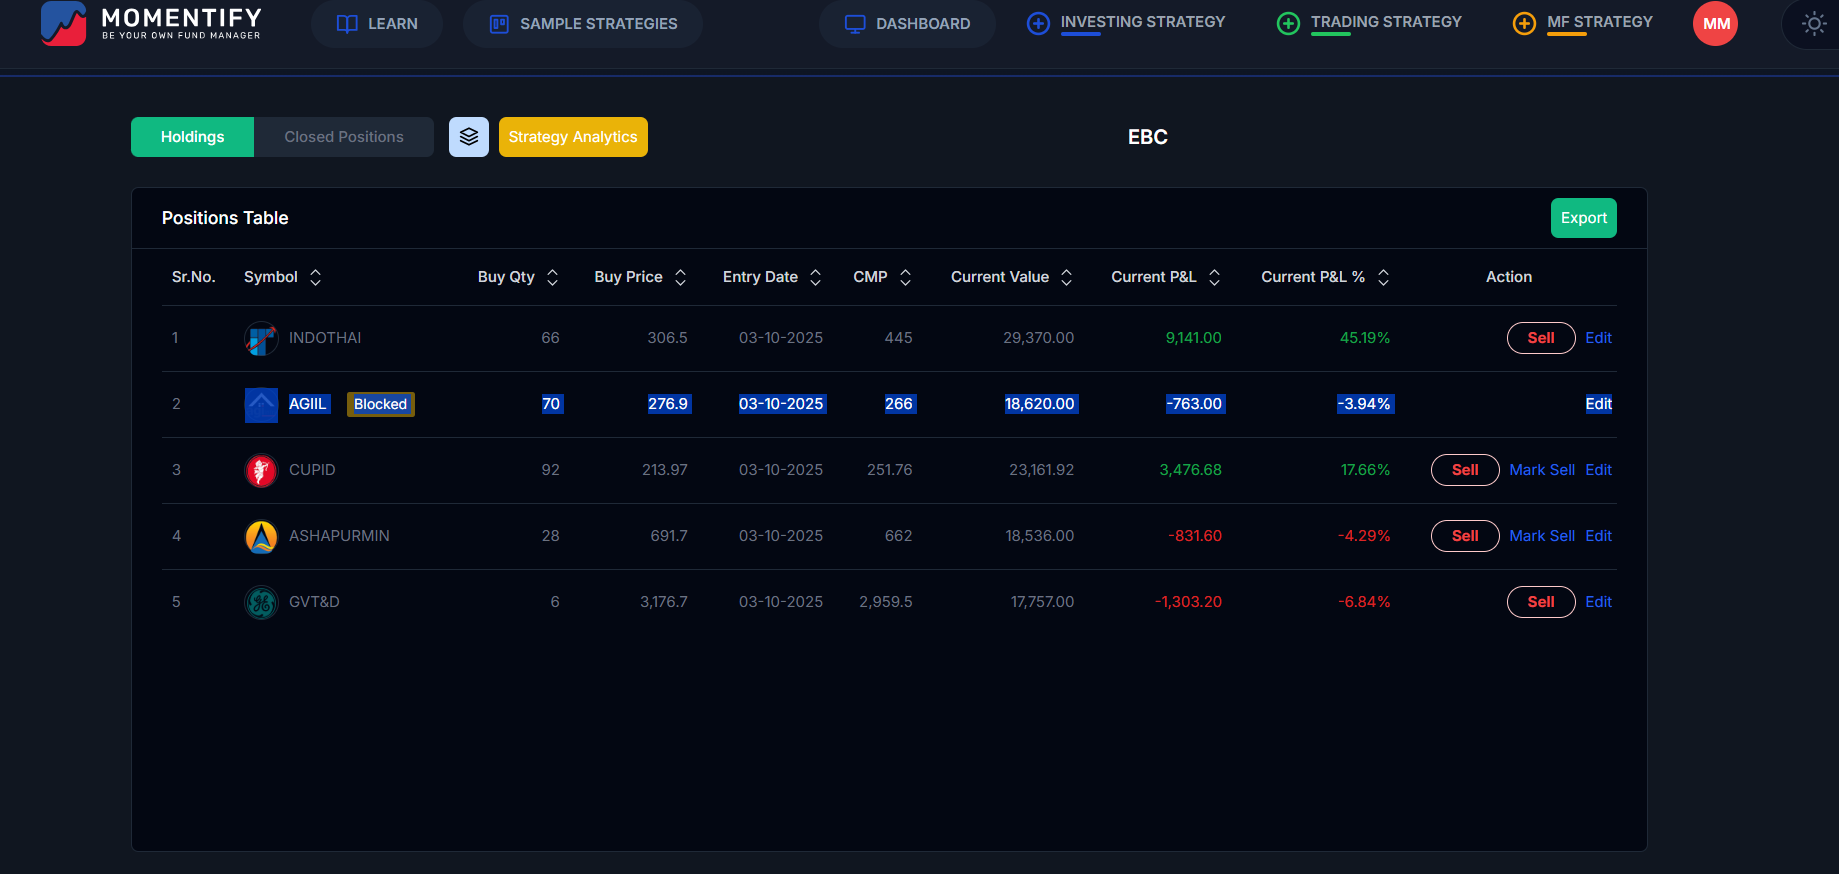1839x874 pixels.
Task: Click the GVT&D stock logo
Action: click(x=261, y=603)
